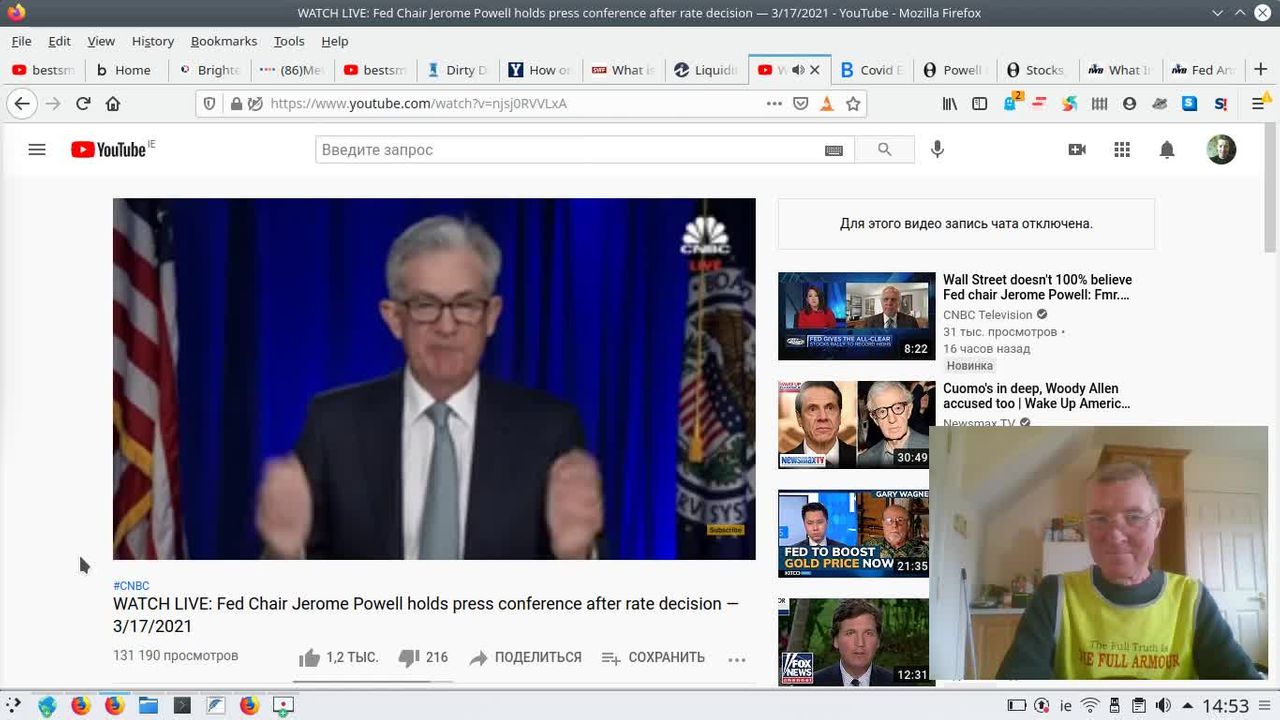1280x720 pixels.
Task: Click the YouTube logo to go home
Action: 110,150
